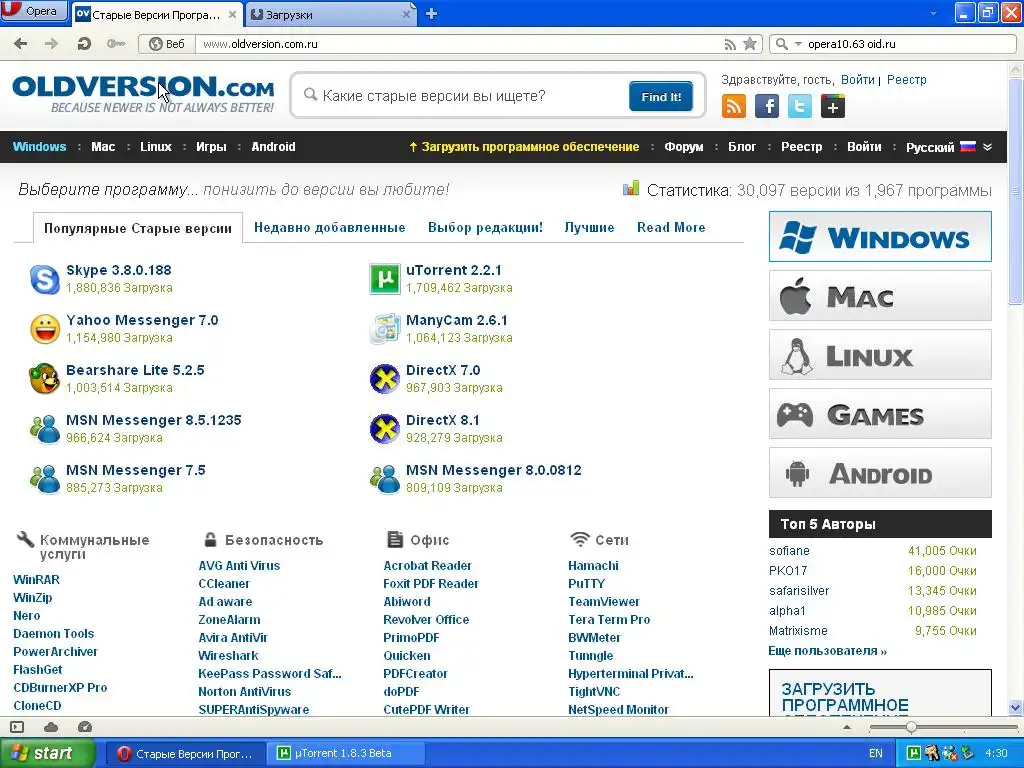Screen dimensions: 1024x768
Task: Select the Лучшие tab
Action: 589,227
